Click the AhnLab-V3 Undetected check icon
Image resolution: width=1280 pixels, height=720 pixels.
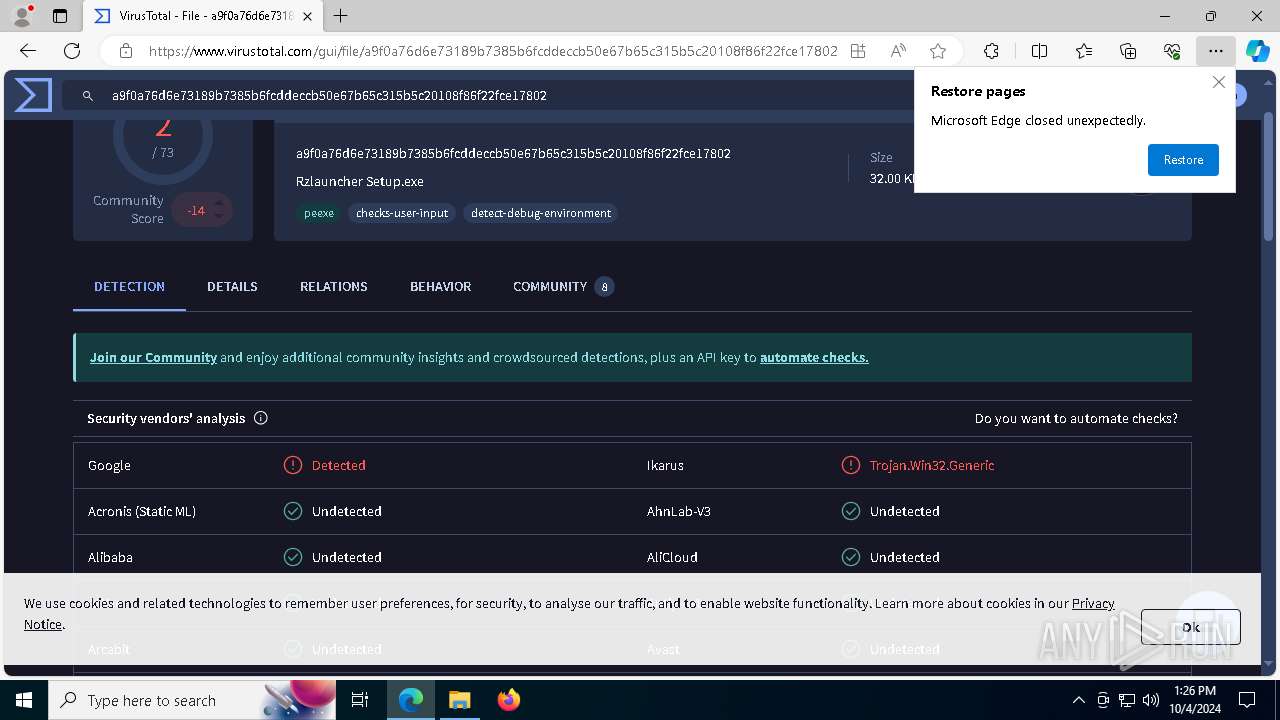pos(851,511)
